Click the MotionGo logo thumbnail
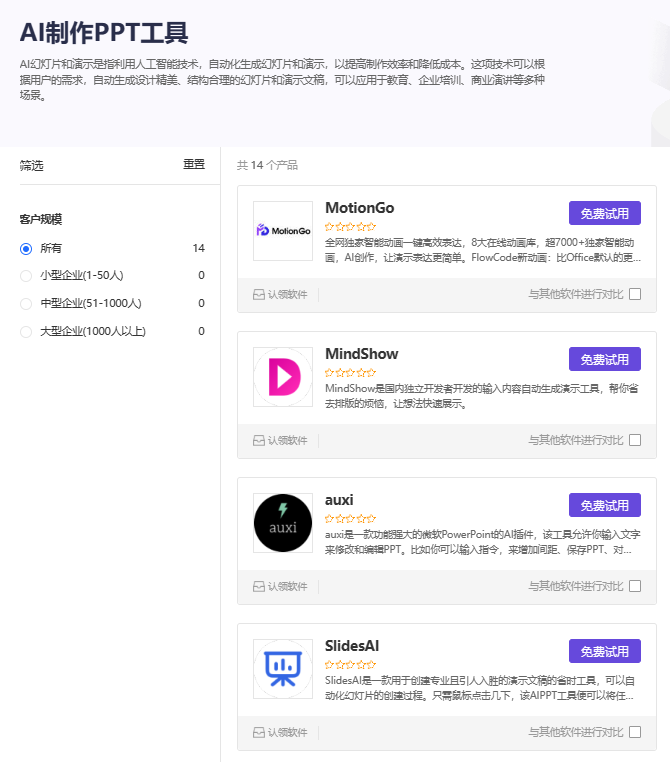The height and width of the screenshot is (762, 670). (x=283, y=231)
